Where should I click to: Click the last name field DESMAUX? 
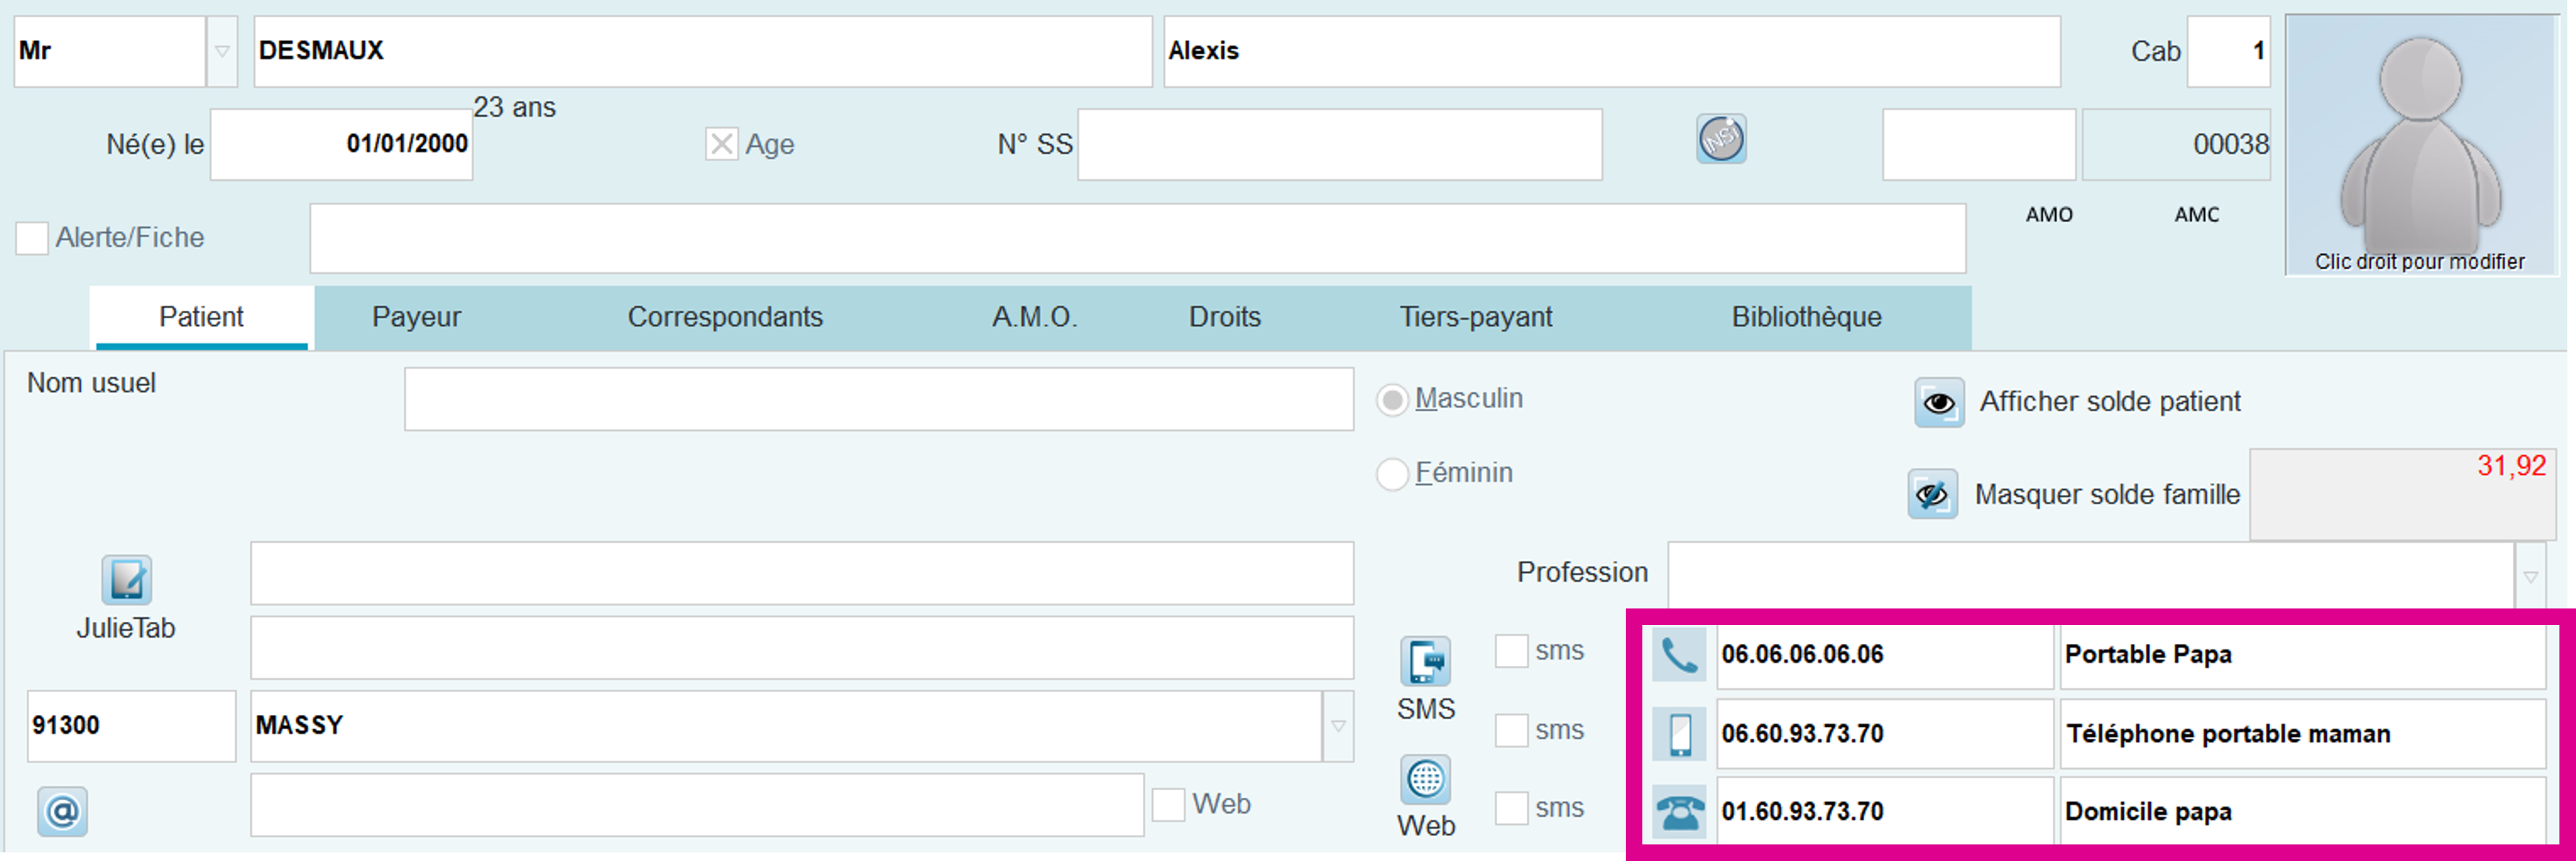coord(703,51)
